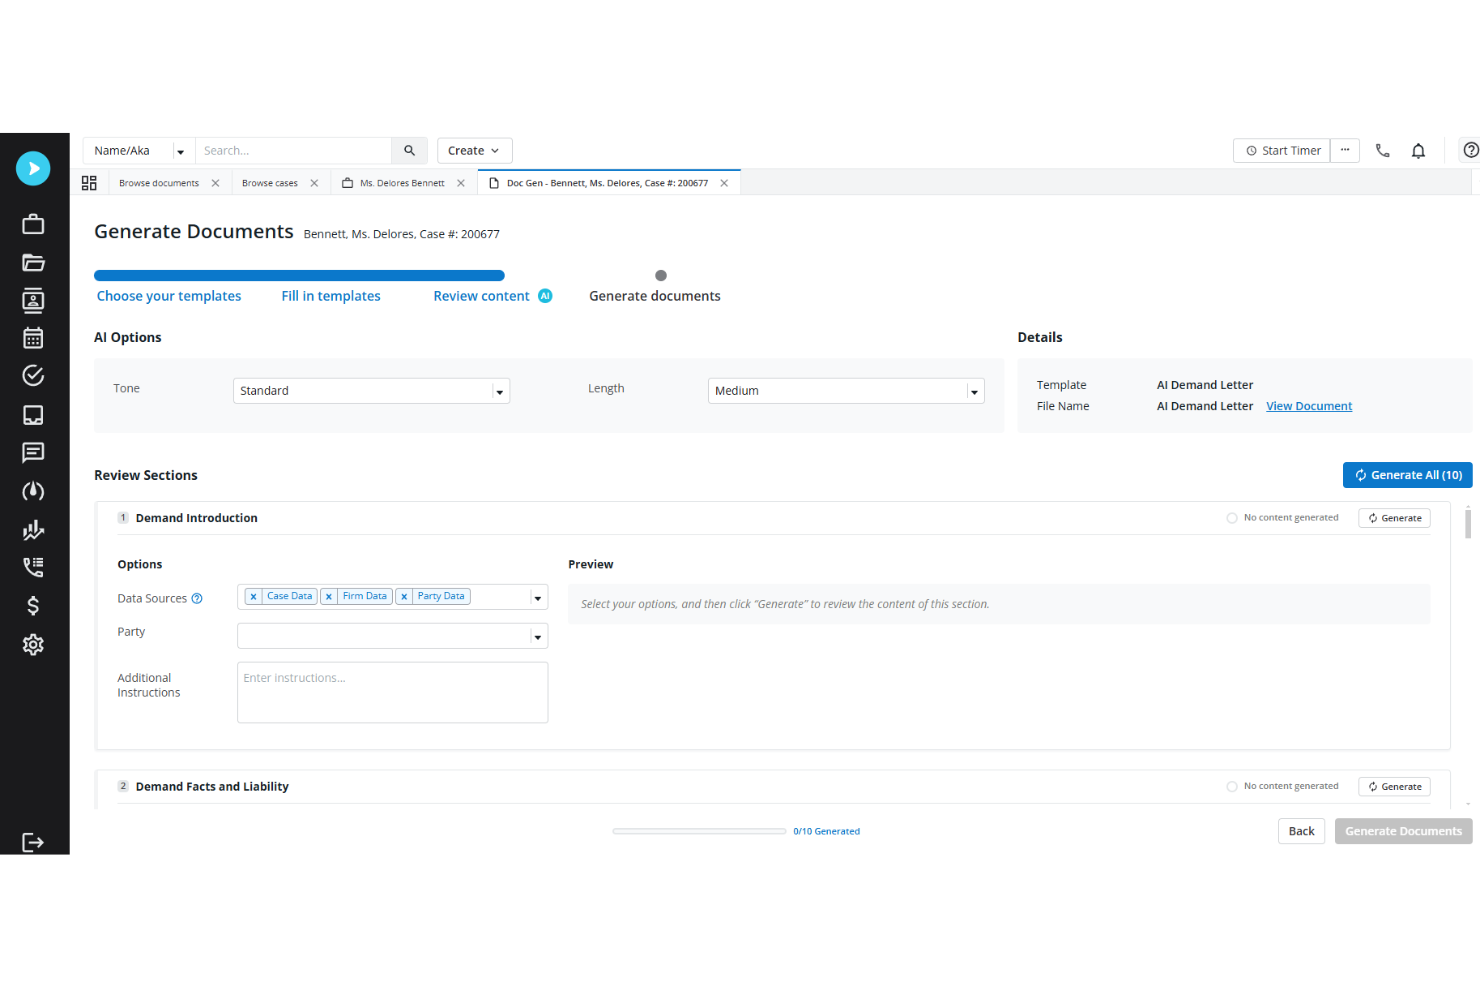The height and width of the screenshot is (987, 1480).
Task: Open the settings gear sidebar icon
Action: (33, 644)
